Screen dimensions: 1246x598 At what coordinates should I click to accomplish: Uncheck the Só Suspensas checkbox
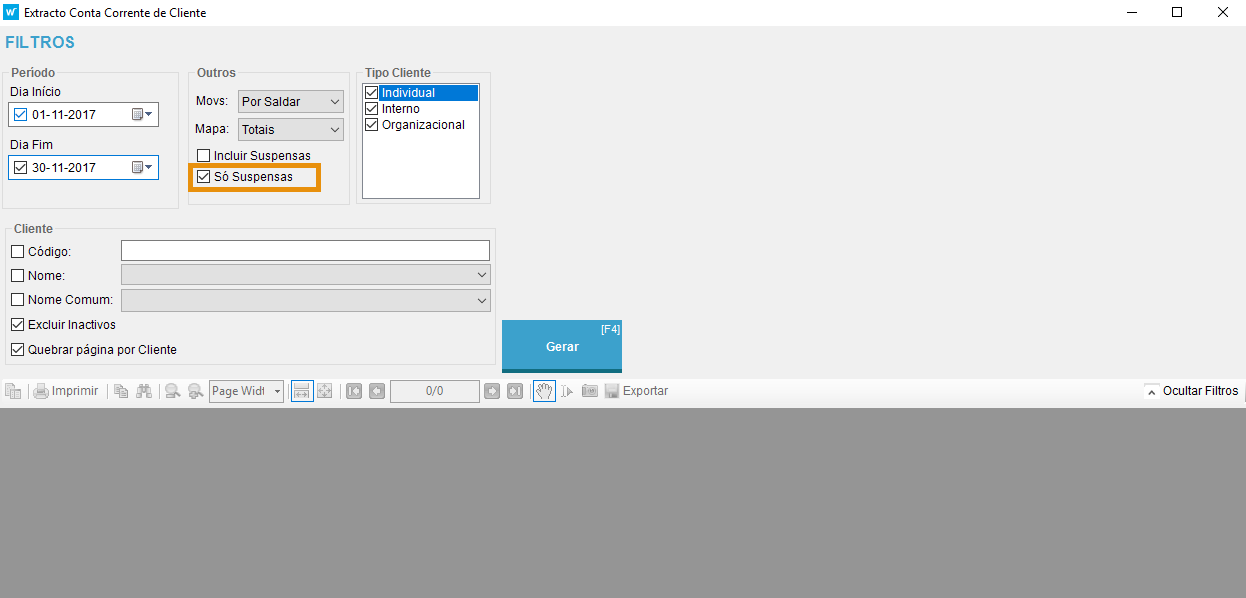[204, 177]
